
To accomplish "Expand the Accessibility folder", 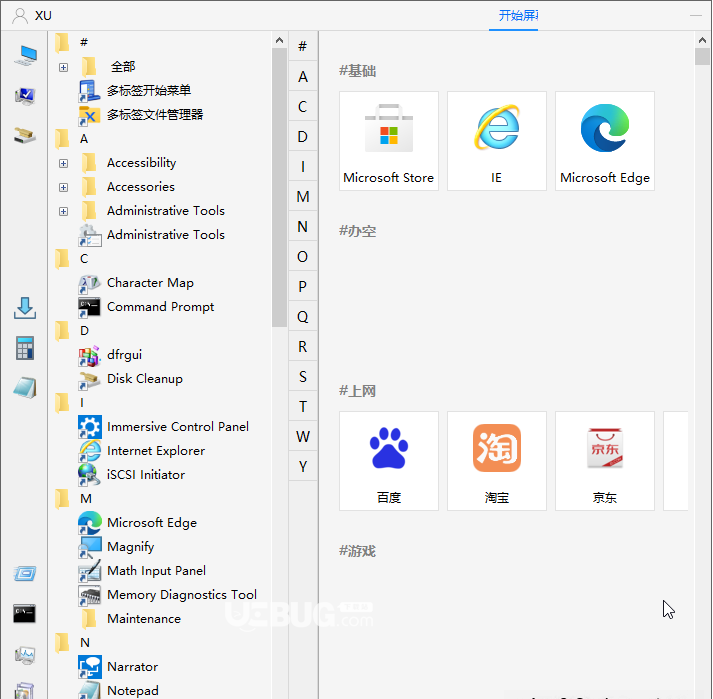I will click(64, 163).
